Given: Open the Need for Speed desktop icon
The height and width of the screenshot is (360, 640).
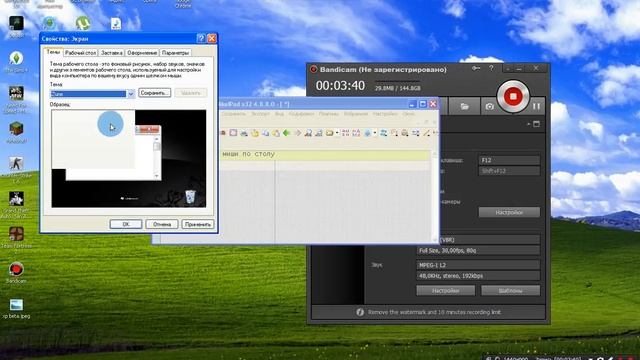Looking at the screenshot, I should (16, 100).
